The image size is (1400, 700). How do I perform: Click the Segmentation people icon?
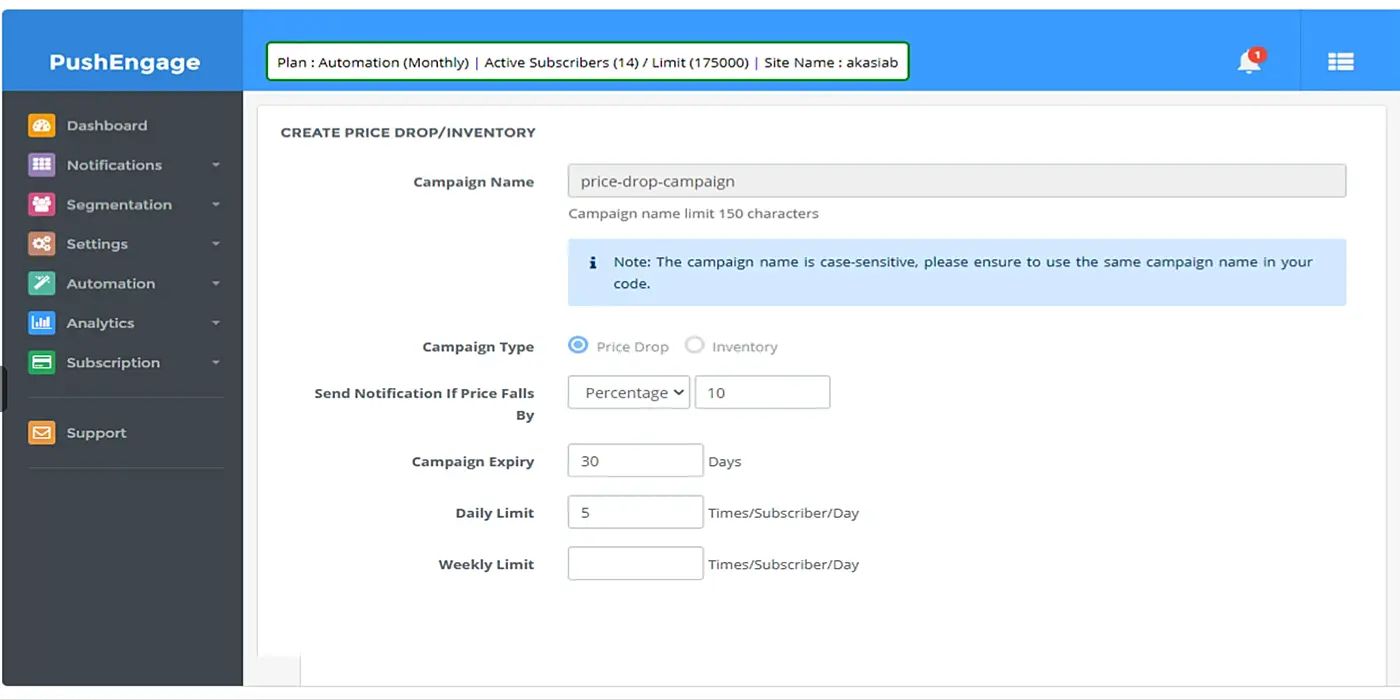pyautogui.click(x=41, y=204)
